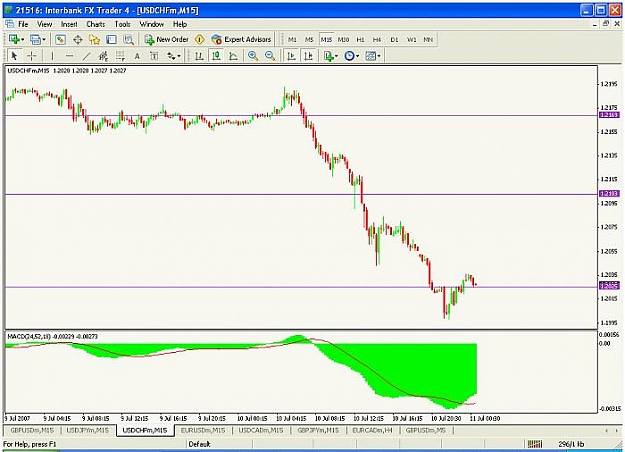Select the arrow Cursor tool
Image resolution: width=625 pixels, height=452 pixels.
click(14, 56)
